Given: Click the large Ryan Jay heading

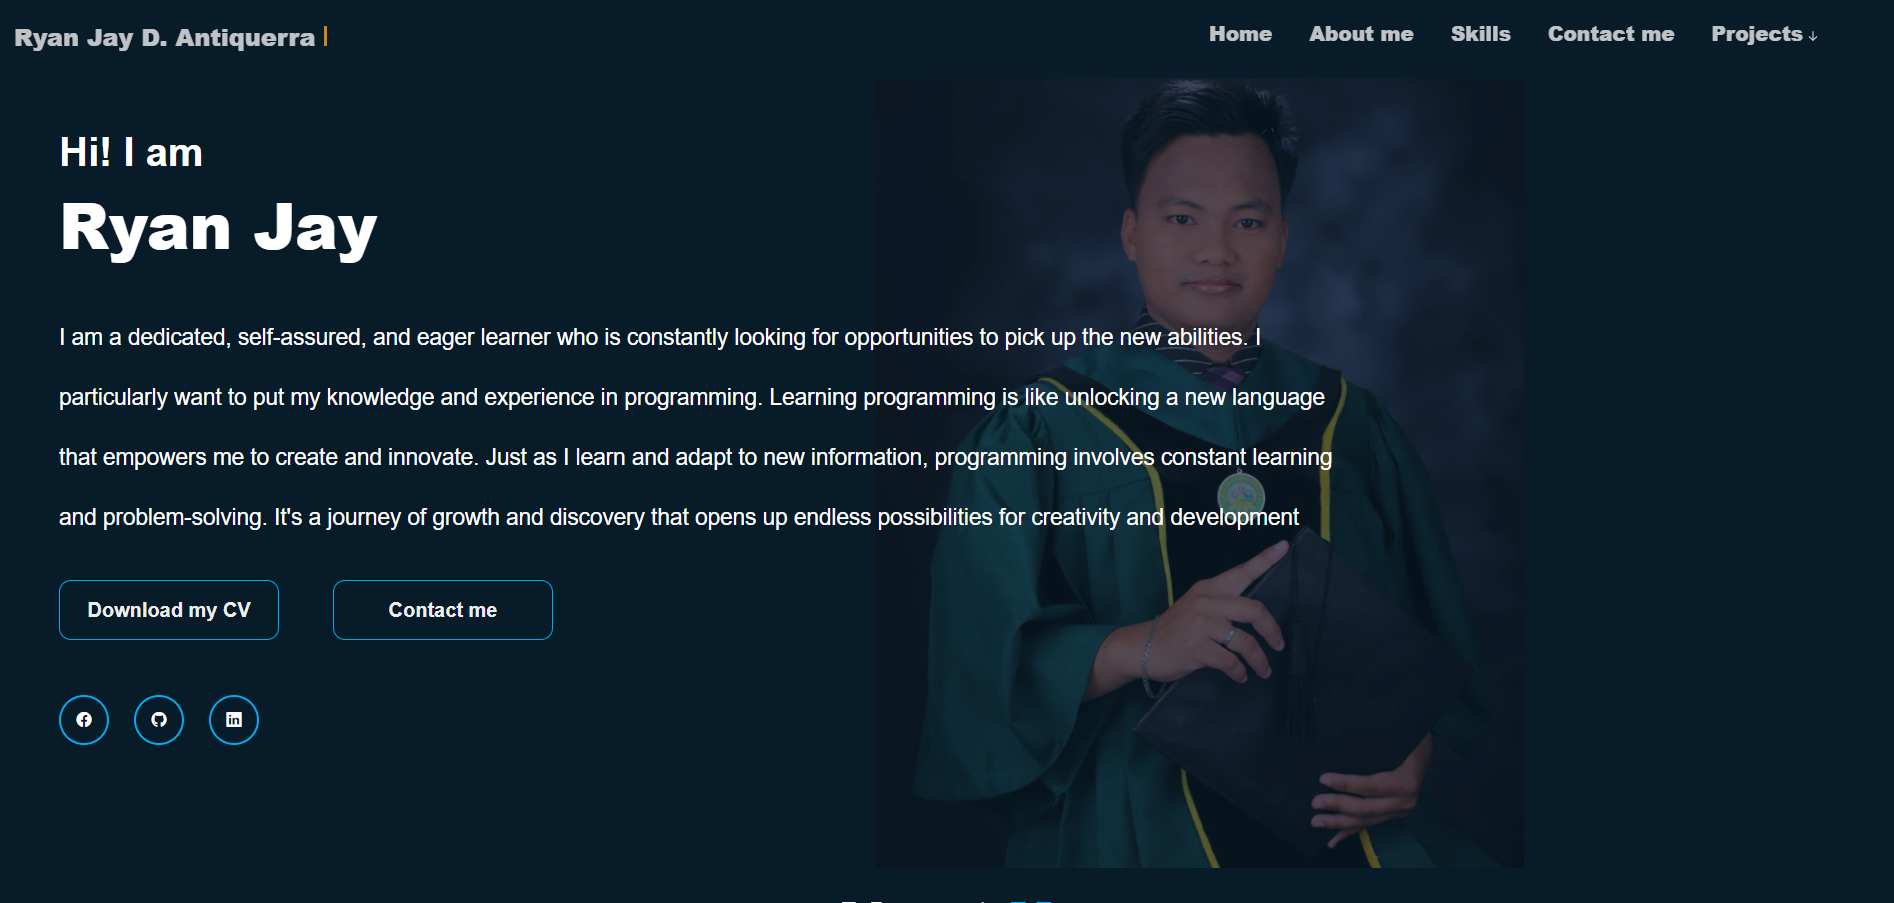Looking at the screenshot, I should coord(218,229).
